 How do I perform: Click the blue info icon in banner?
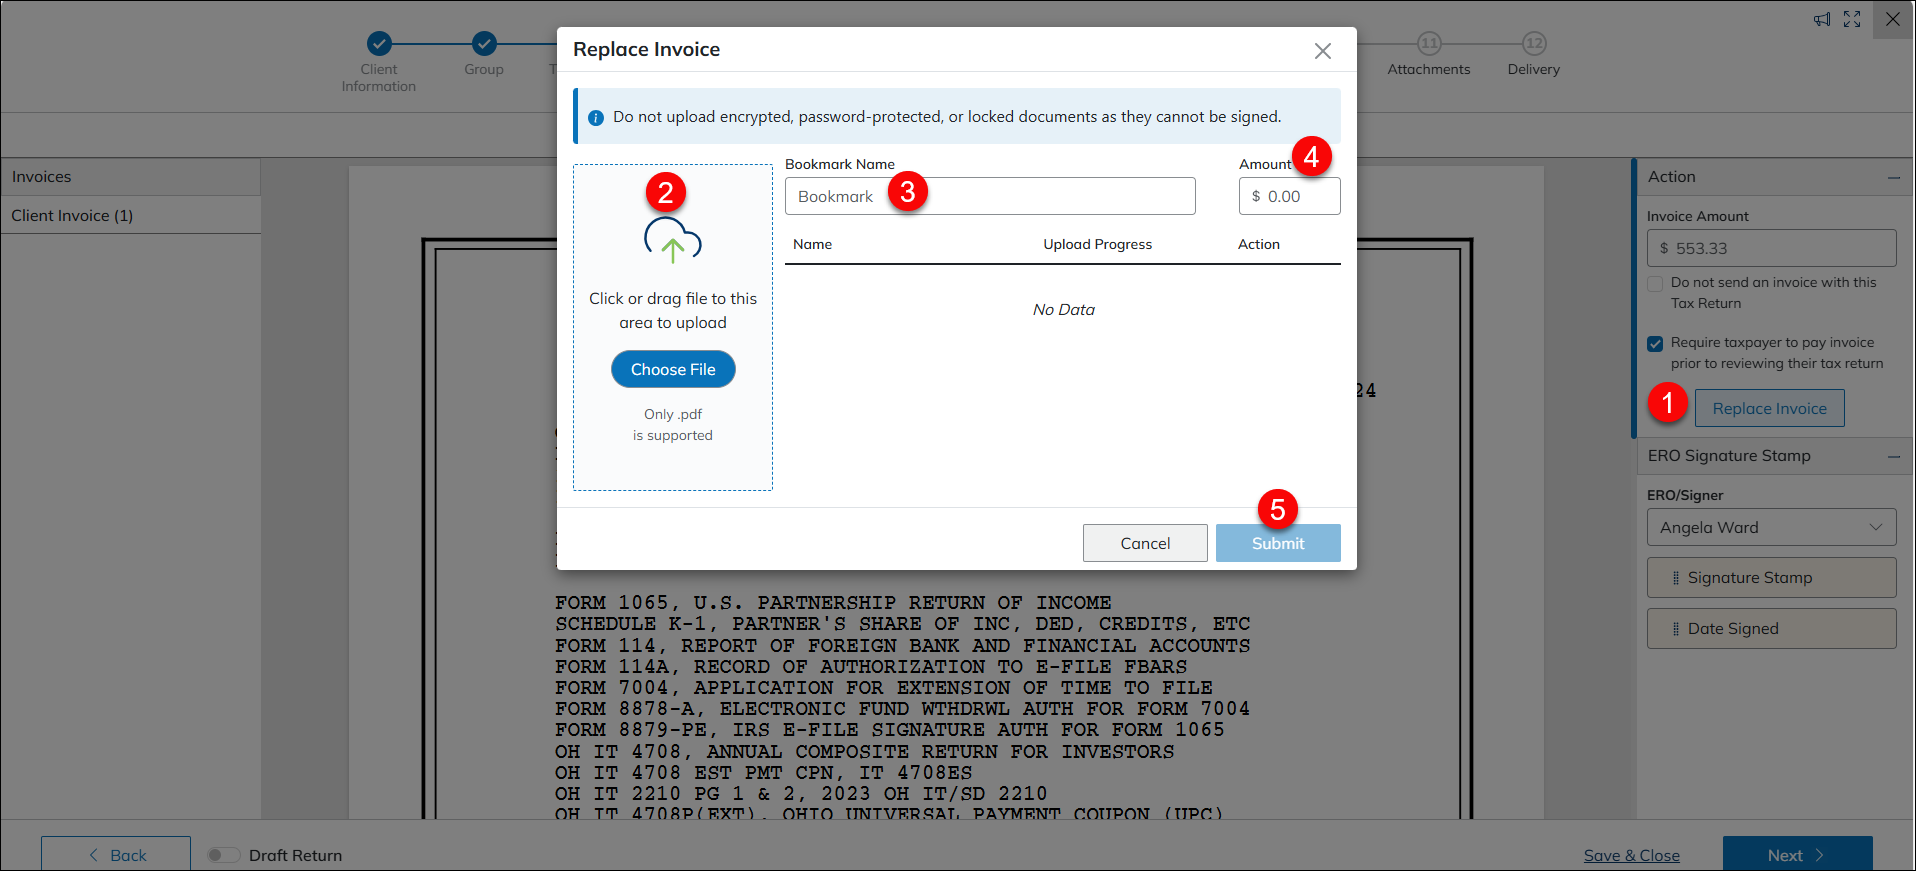[596, 118]
